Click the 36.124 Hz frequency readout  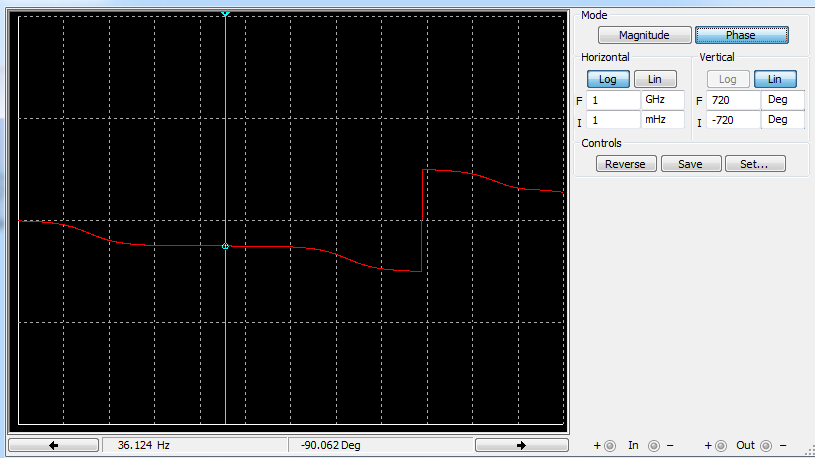pyautogui.click(x=195, y=445)
